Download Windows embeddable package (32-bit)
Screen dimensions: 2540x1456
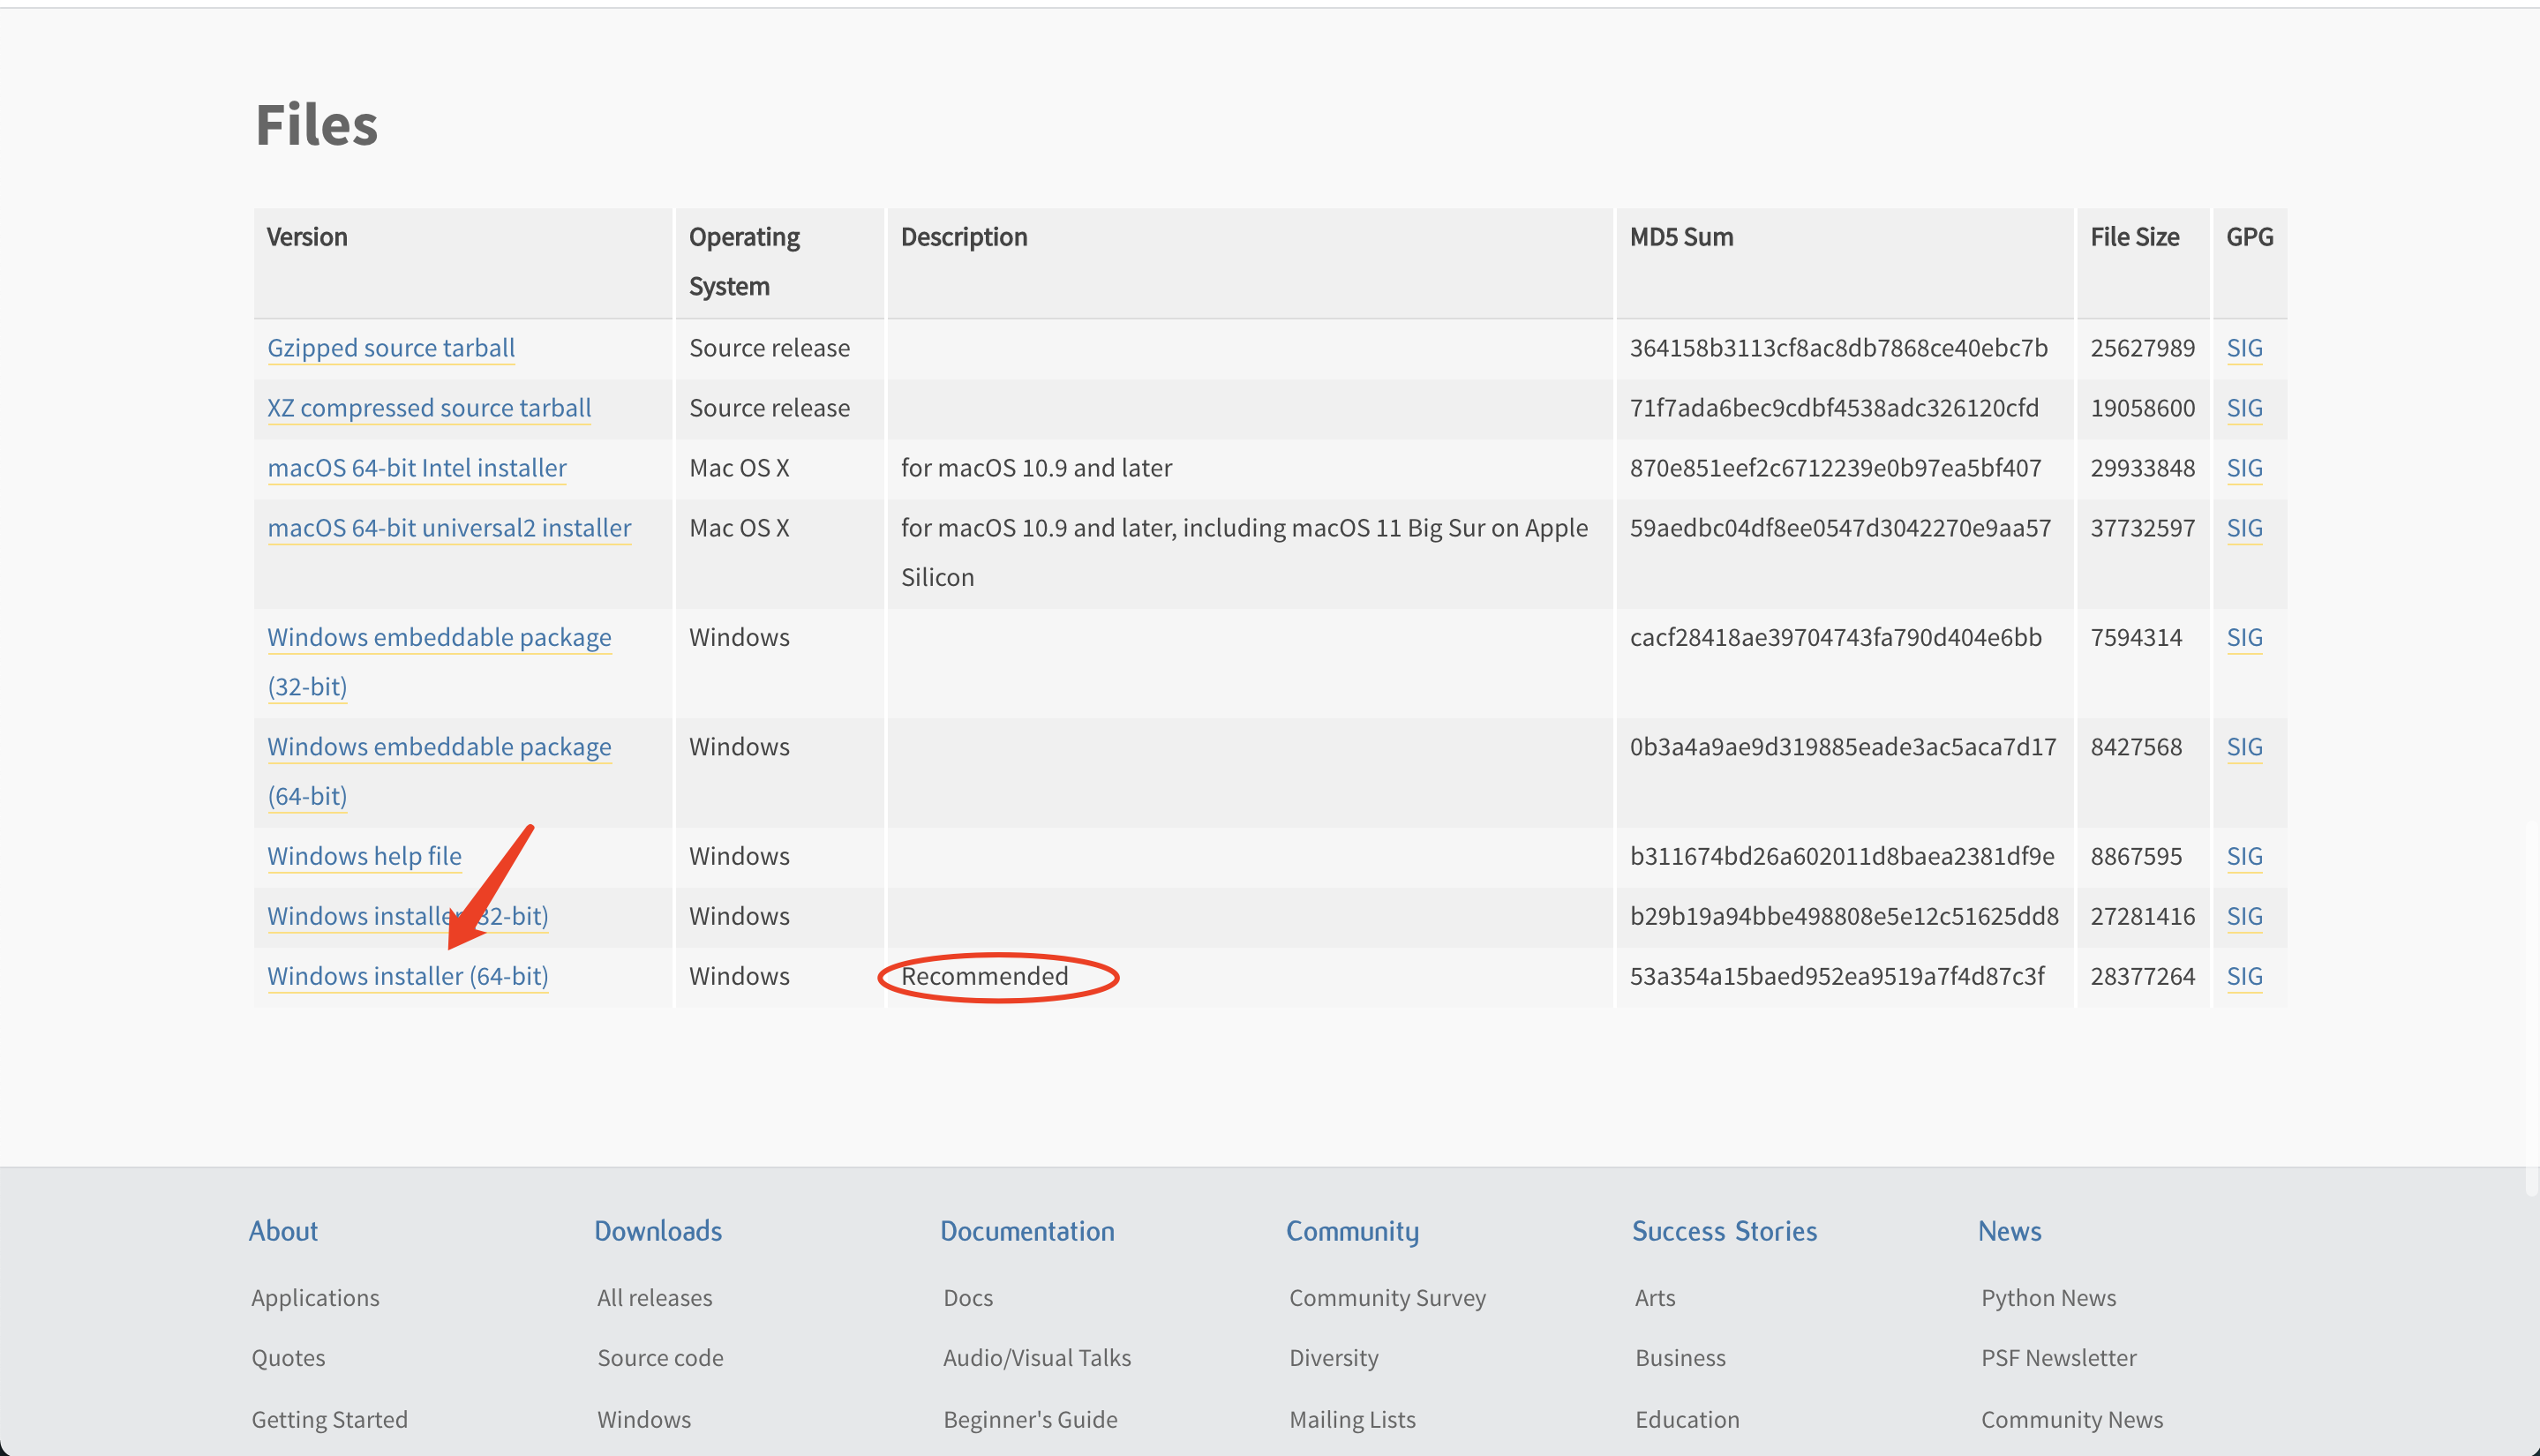coord(439,638)
